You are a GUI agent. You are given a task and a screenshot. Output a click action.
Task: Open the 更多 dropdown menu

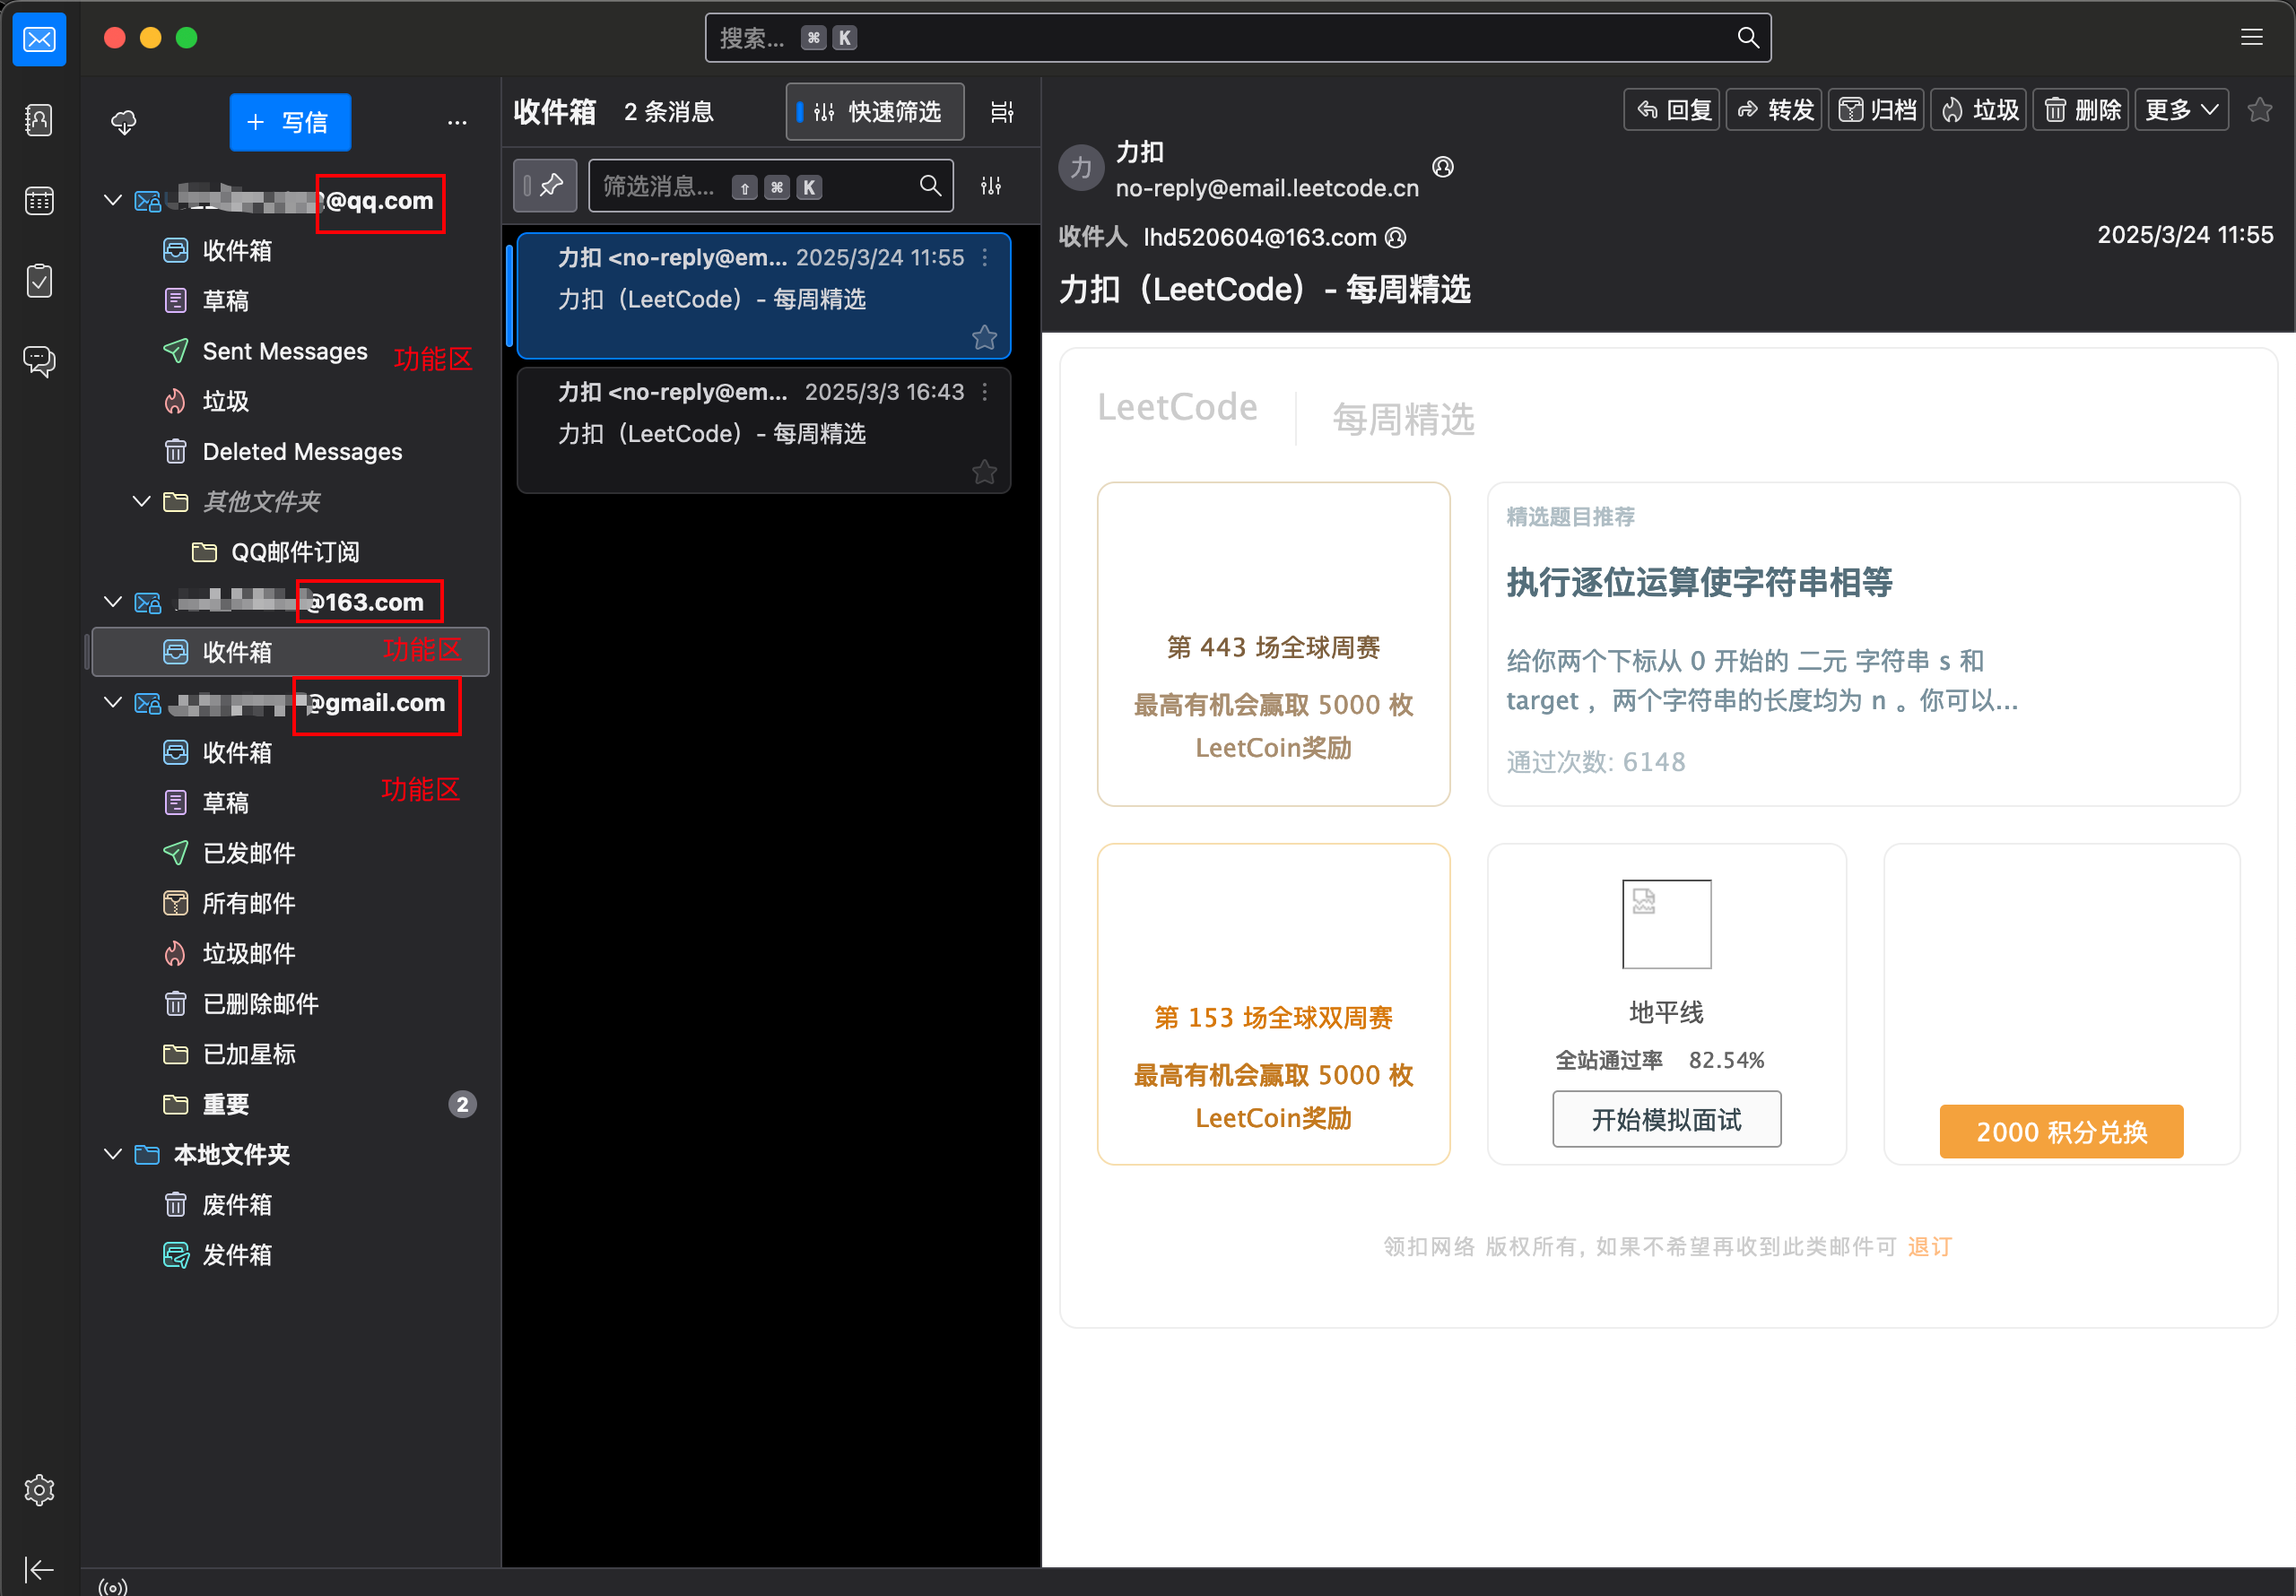(2180, 109)
